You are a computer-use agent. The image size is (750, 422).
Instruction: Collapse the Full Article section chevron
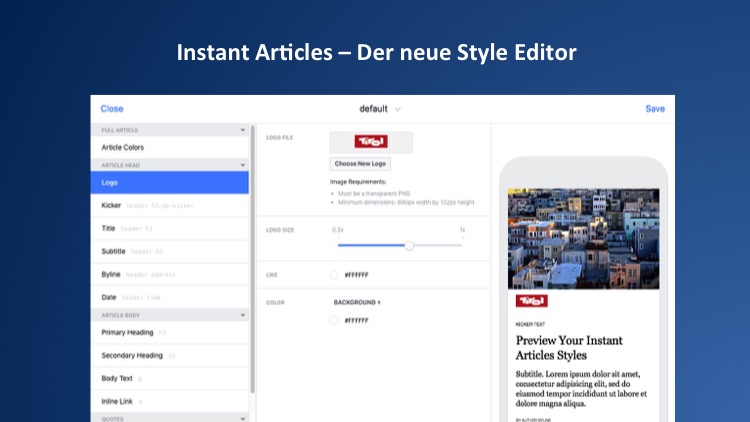pyautogui.click(x=242, y=130)
